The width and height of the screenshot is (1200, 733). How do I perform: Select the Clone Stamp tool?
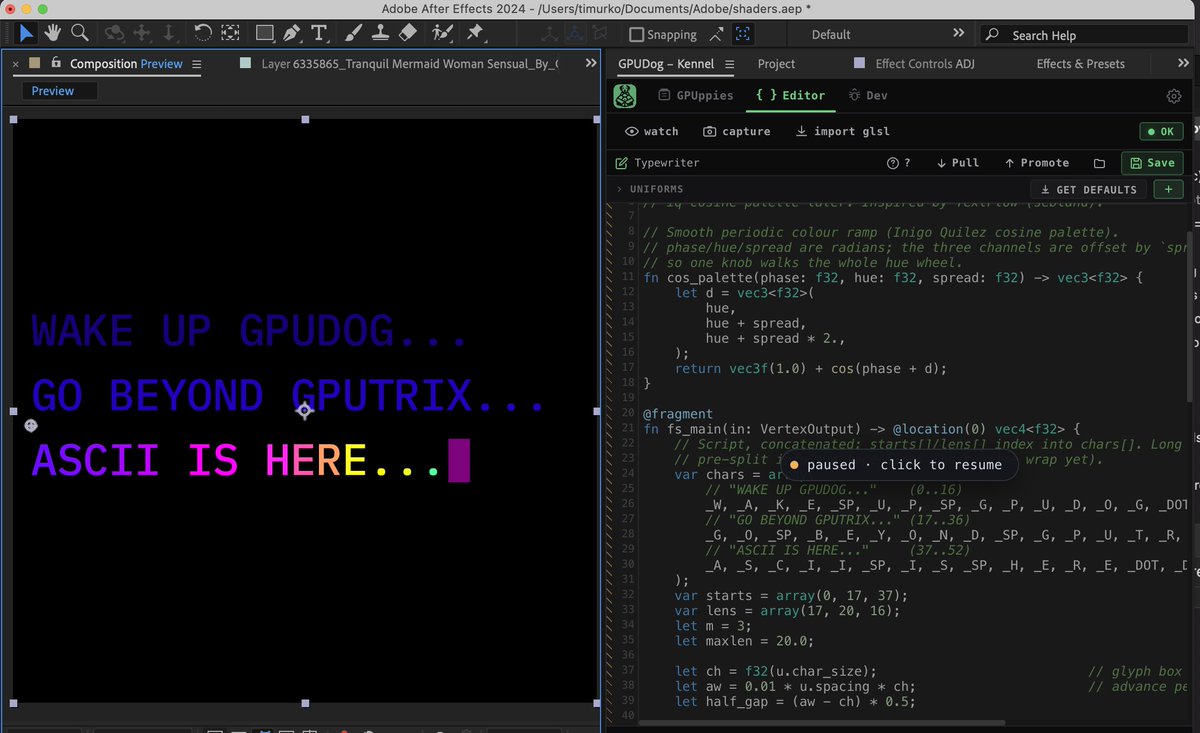point(380,33)
